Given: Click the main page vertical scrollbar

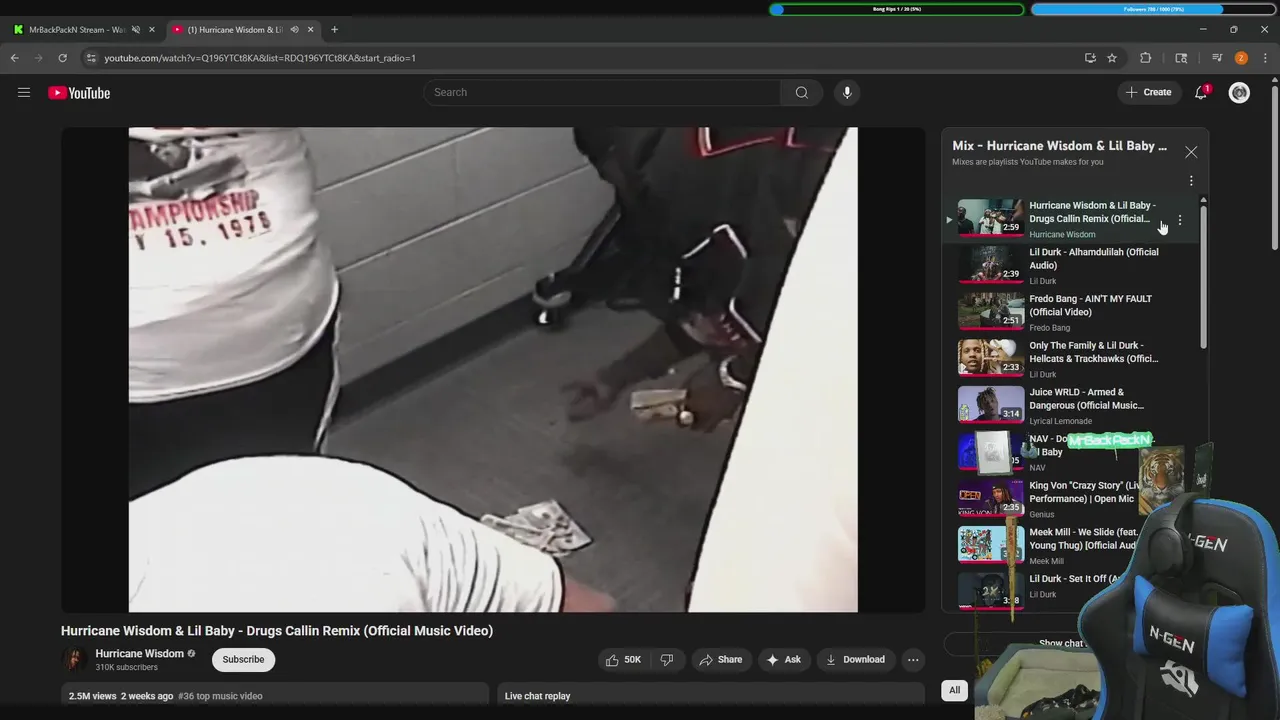Looking at the screenshot, I should click(1274, 170).
